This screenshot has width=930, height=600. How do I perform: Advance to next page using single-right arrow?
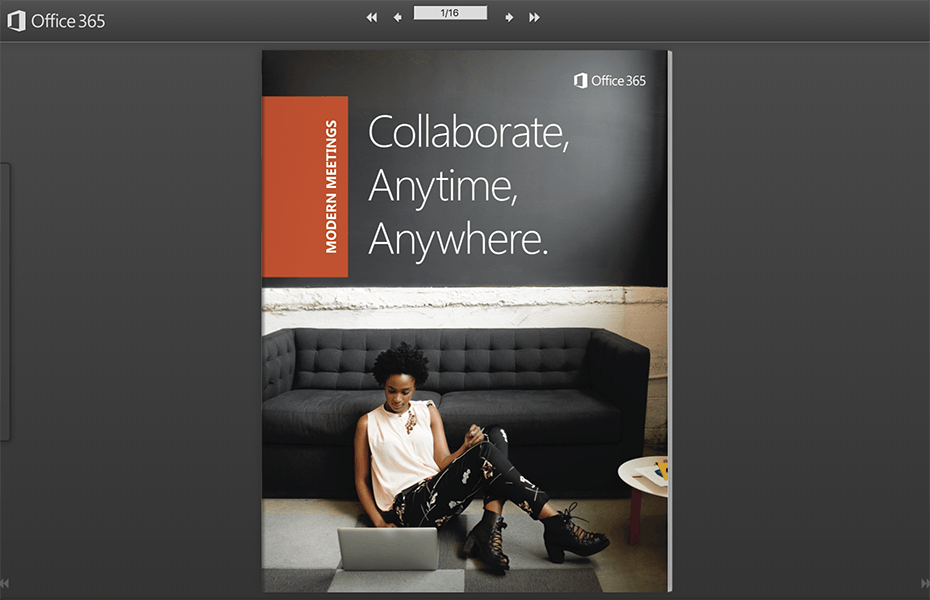pyautogui.click(x=509, y=17)
